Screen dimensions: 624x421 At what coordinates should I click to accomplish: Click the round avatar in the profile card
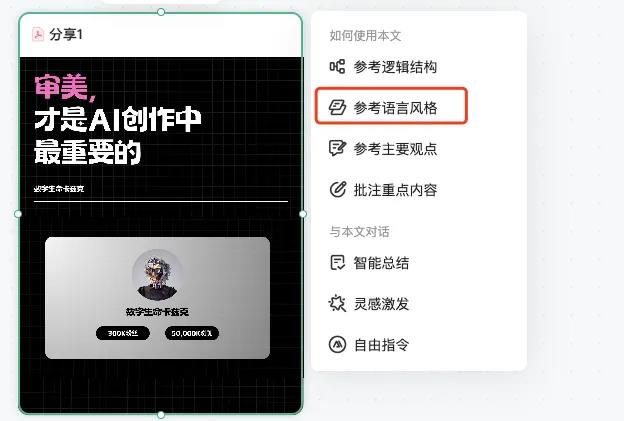[157, 275]
